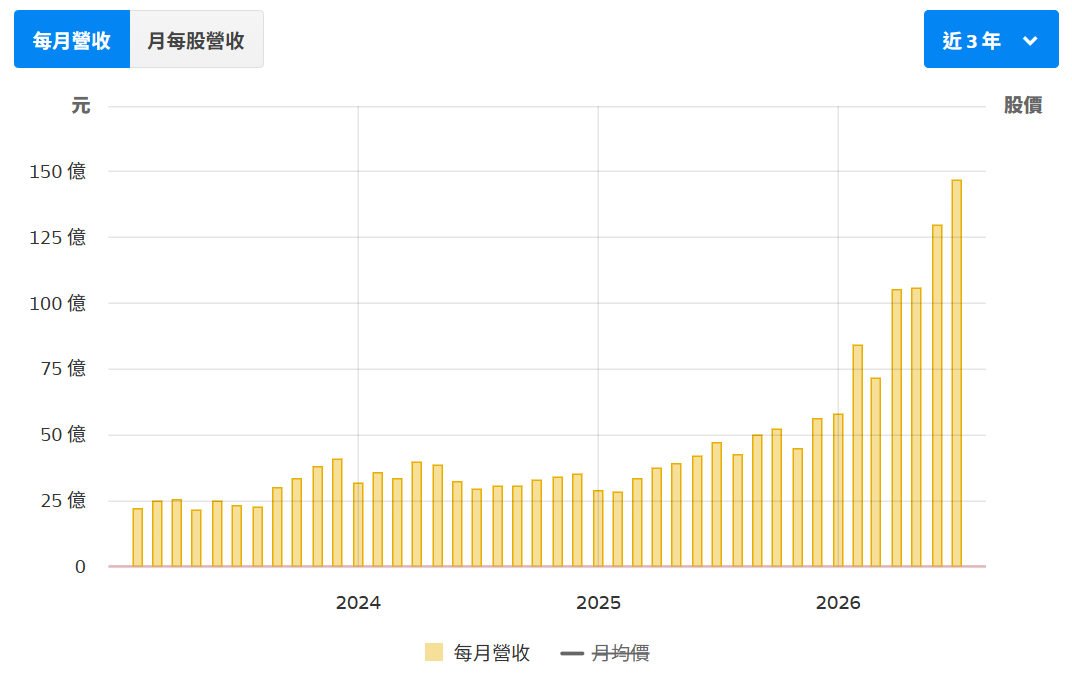Toggle the 每月營收 legend series
The height and width of the screenshot is (673, 1072).
[477, 652]
